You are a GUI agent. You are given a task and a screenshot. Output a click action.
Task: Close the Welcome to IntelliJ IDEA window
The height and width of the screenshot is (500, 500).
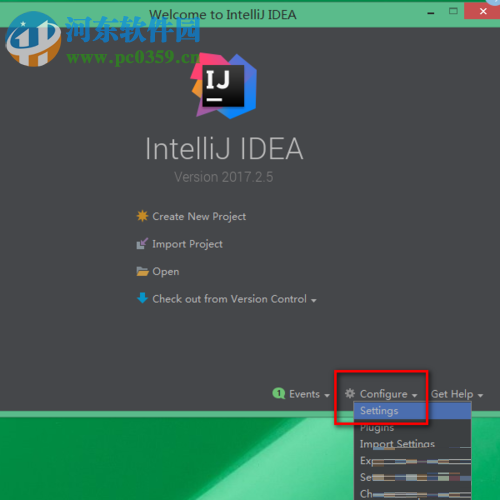point(483,11)
